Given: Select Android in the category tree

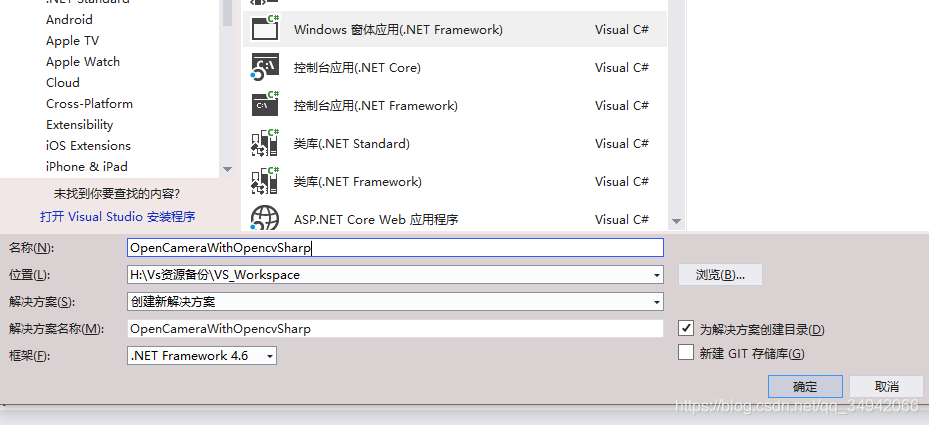Looking at the screenshot, I should pos(69,20).
